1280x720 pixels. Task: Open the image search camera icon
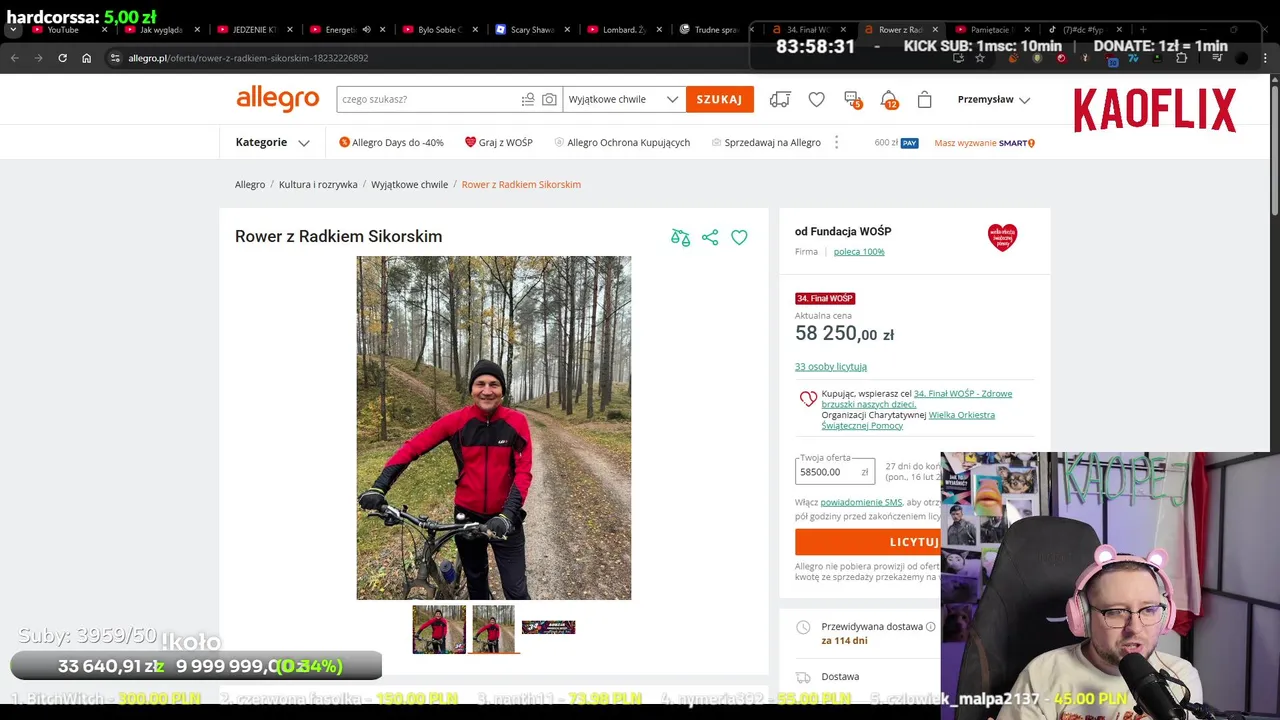pos(549,99)
